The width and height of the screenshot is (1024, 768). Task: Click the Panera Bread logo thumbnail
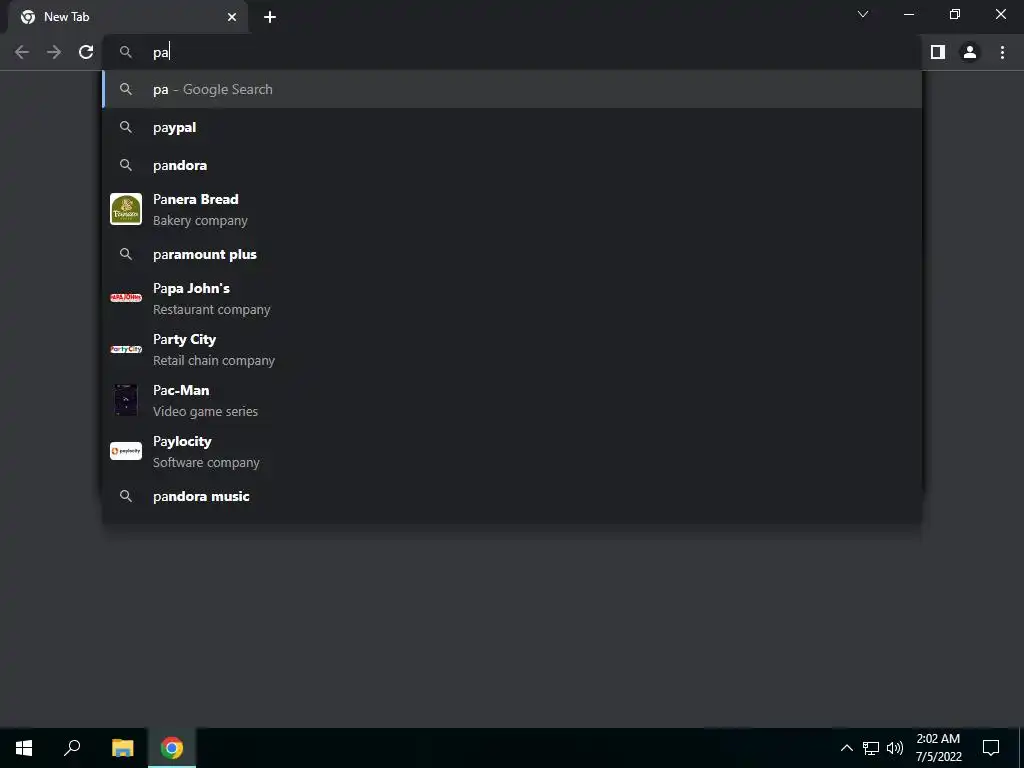(x=126, y=209)
